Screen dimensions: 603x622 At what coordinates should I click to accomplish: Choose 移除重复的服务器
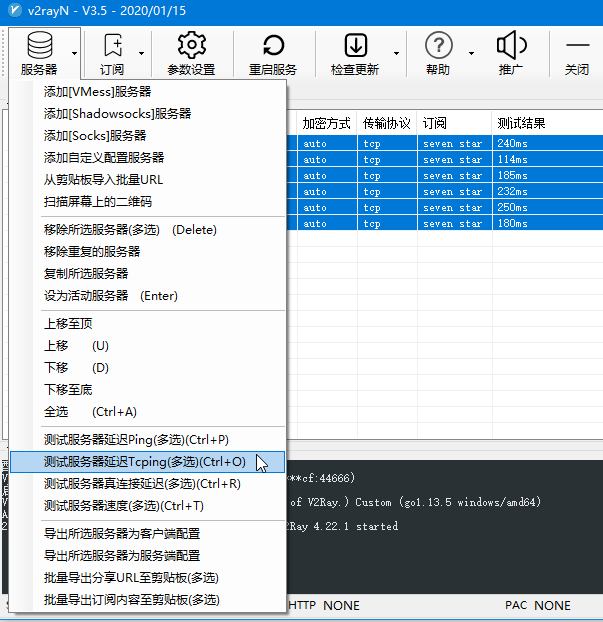click(x=148, y=251)
